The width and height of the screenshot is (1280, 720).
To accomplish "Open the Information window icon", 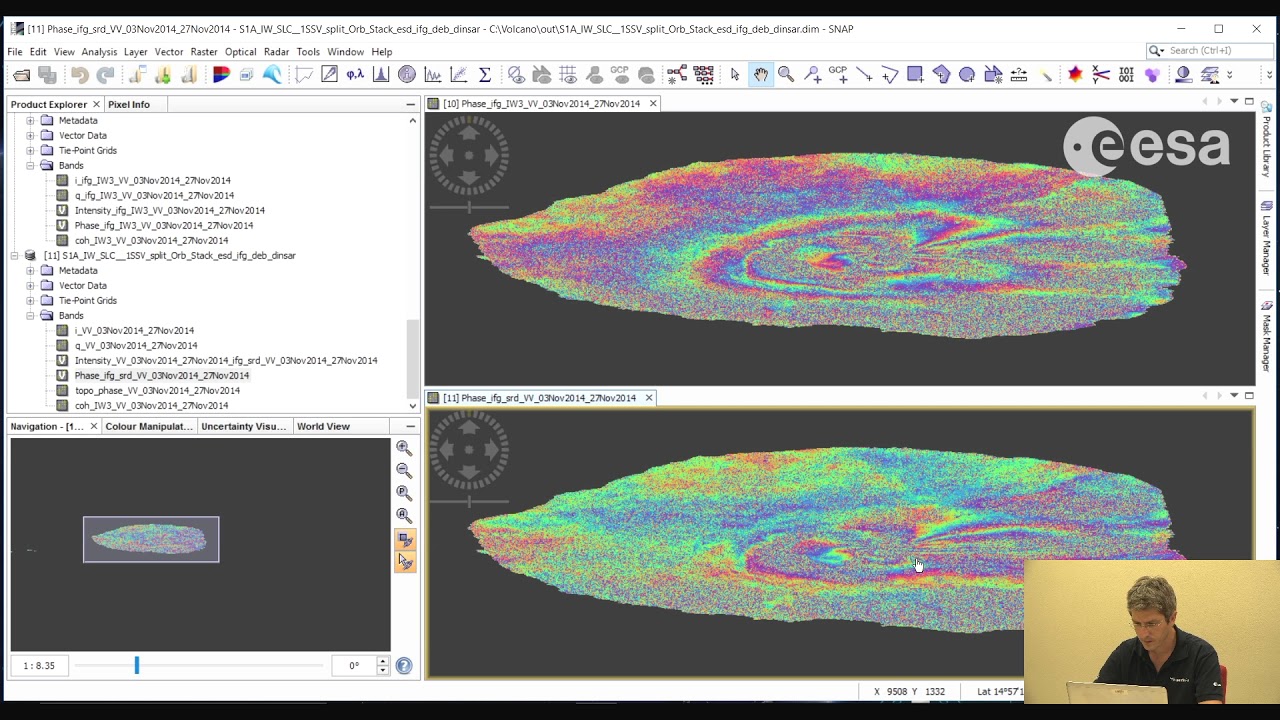I will (x=407, y=75).
